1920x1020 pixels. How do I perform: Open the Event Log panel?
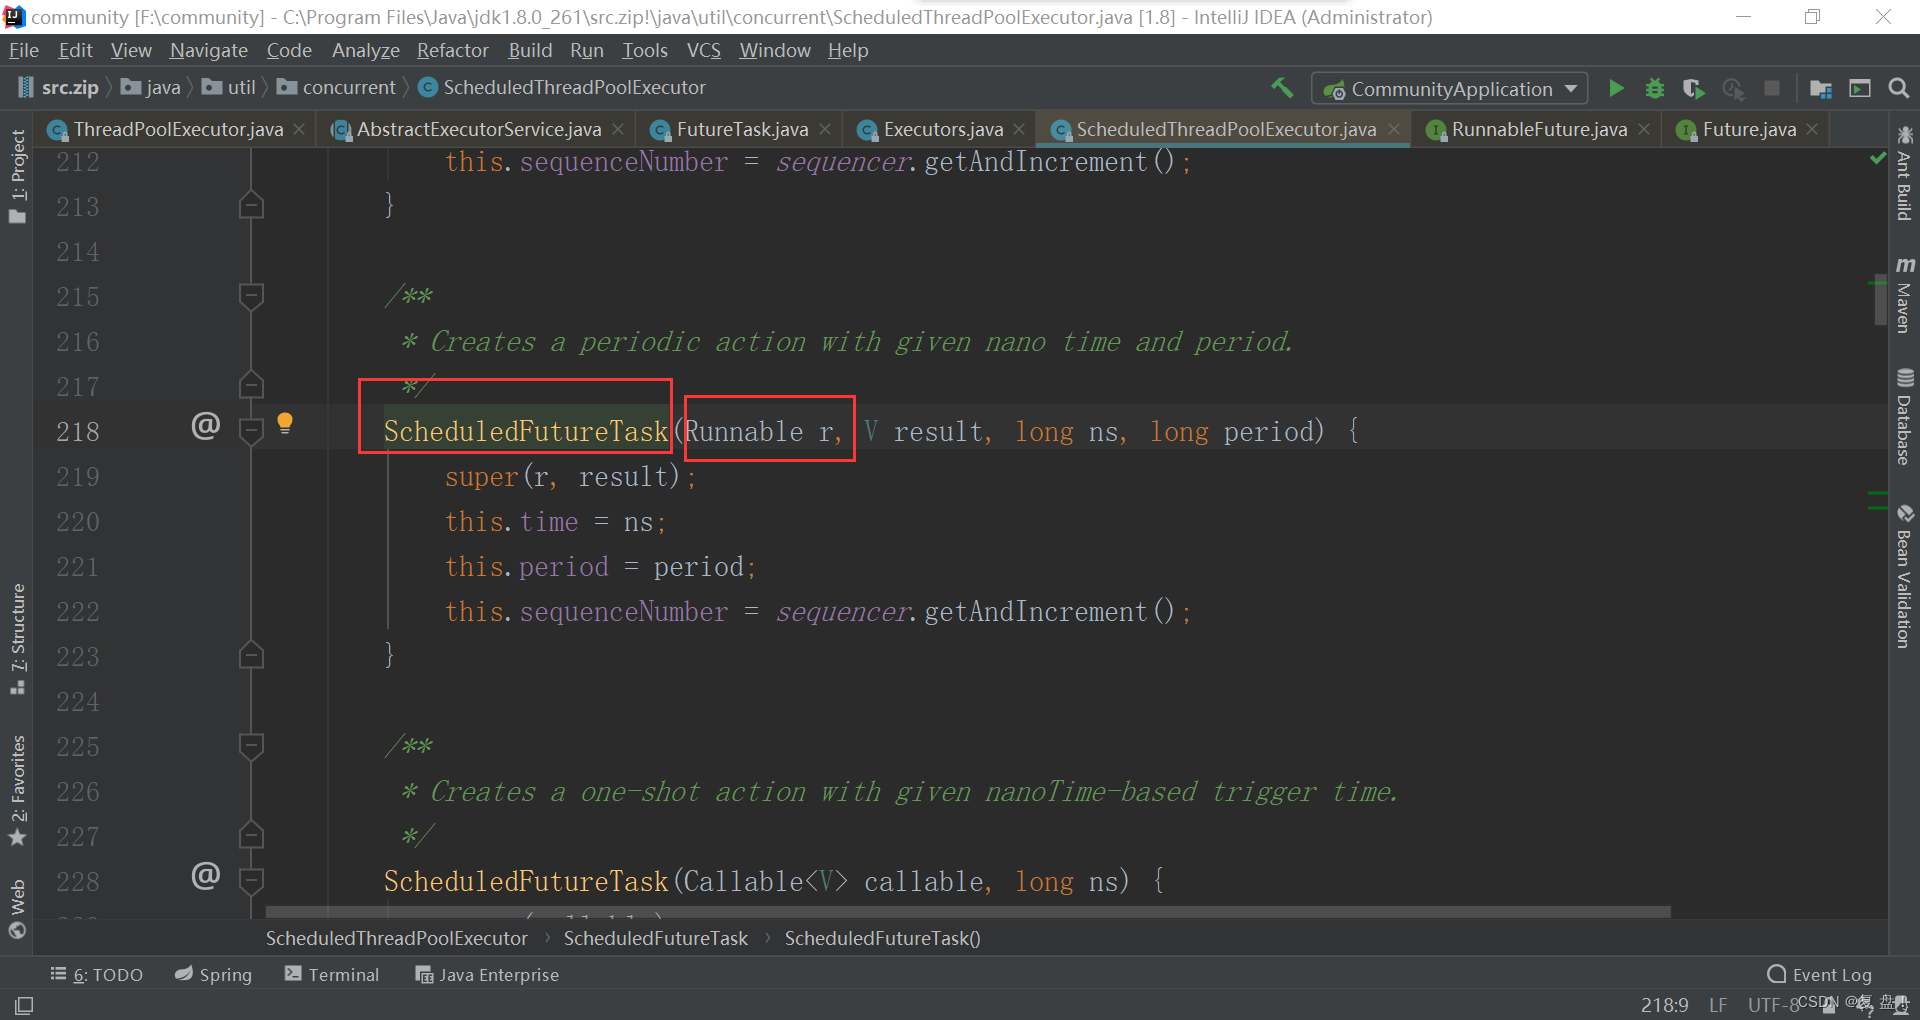[x=1819, y=975]
